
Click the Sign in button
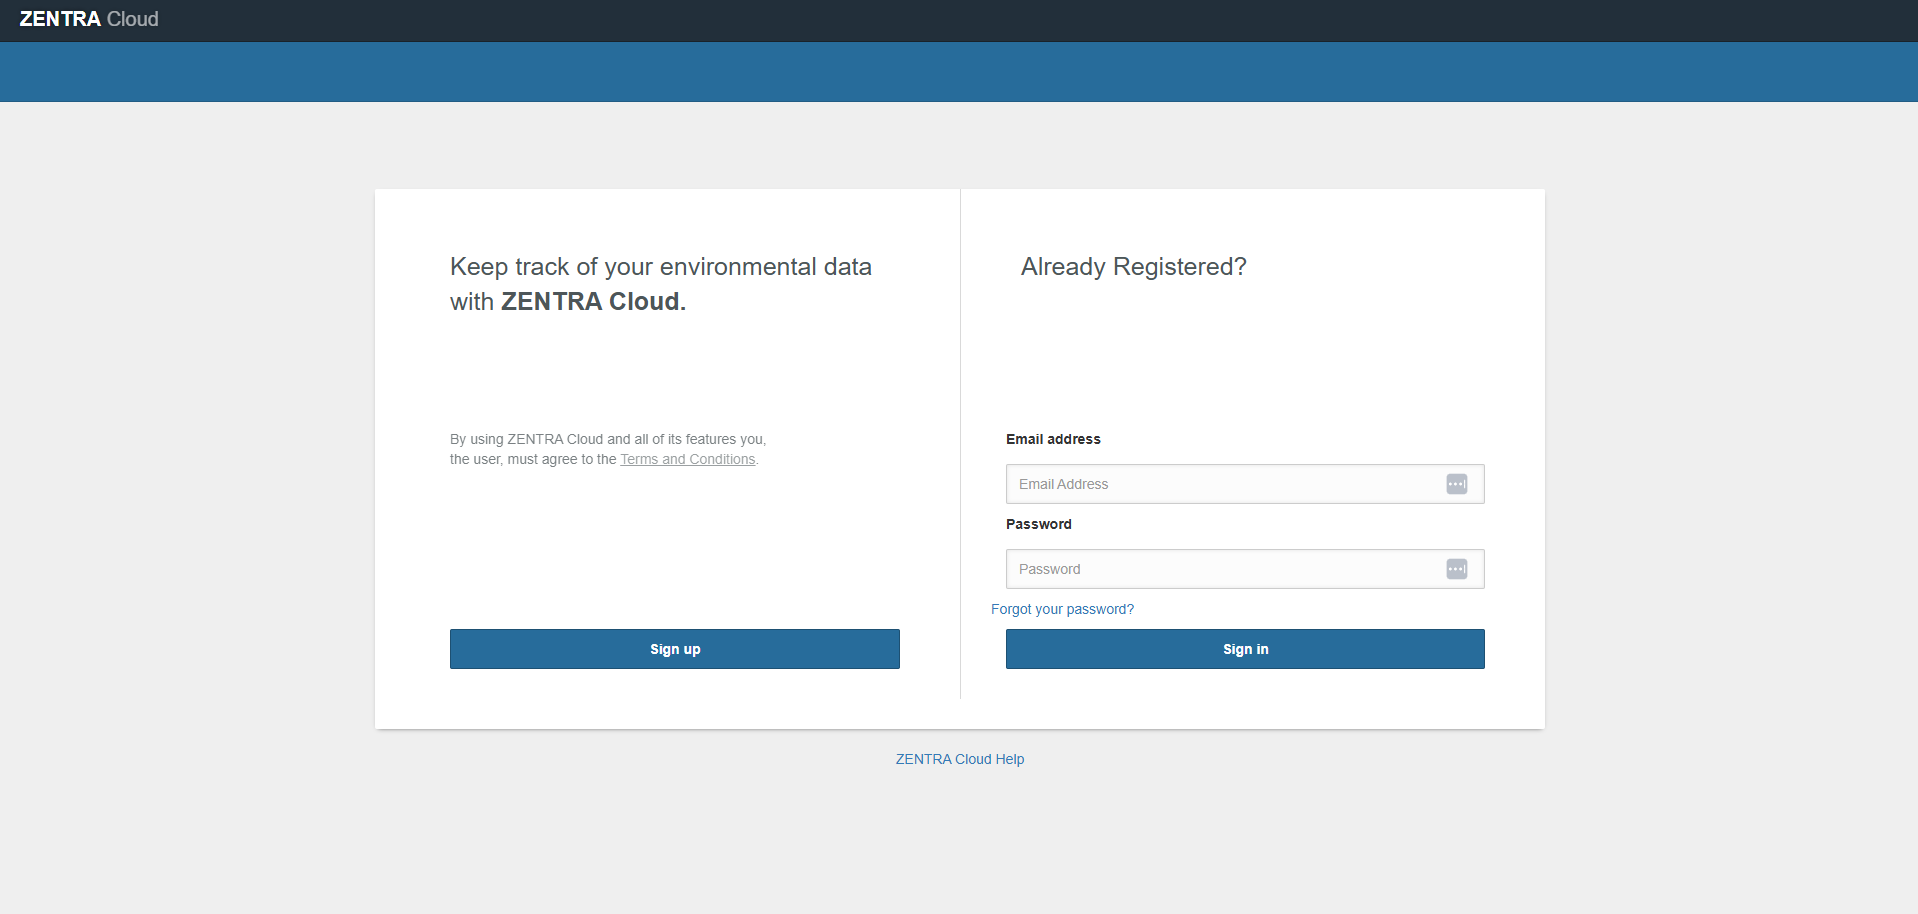[x=1245, y=649]
